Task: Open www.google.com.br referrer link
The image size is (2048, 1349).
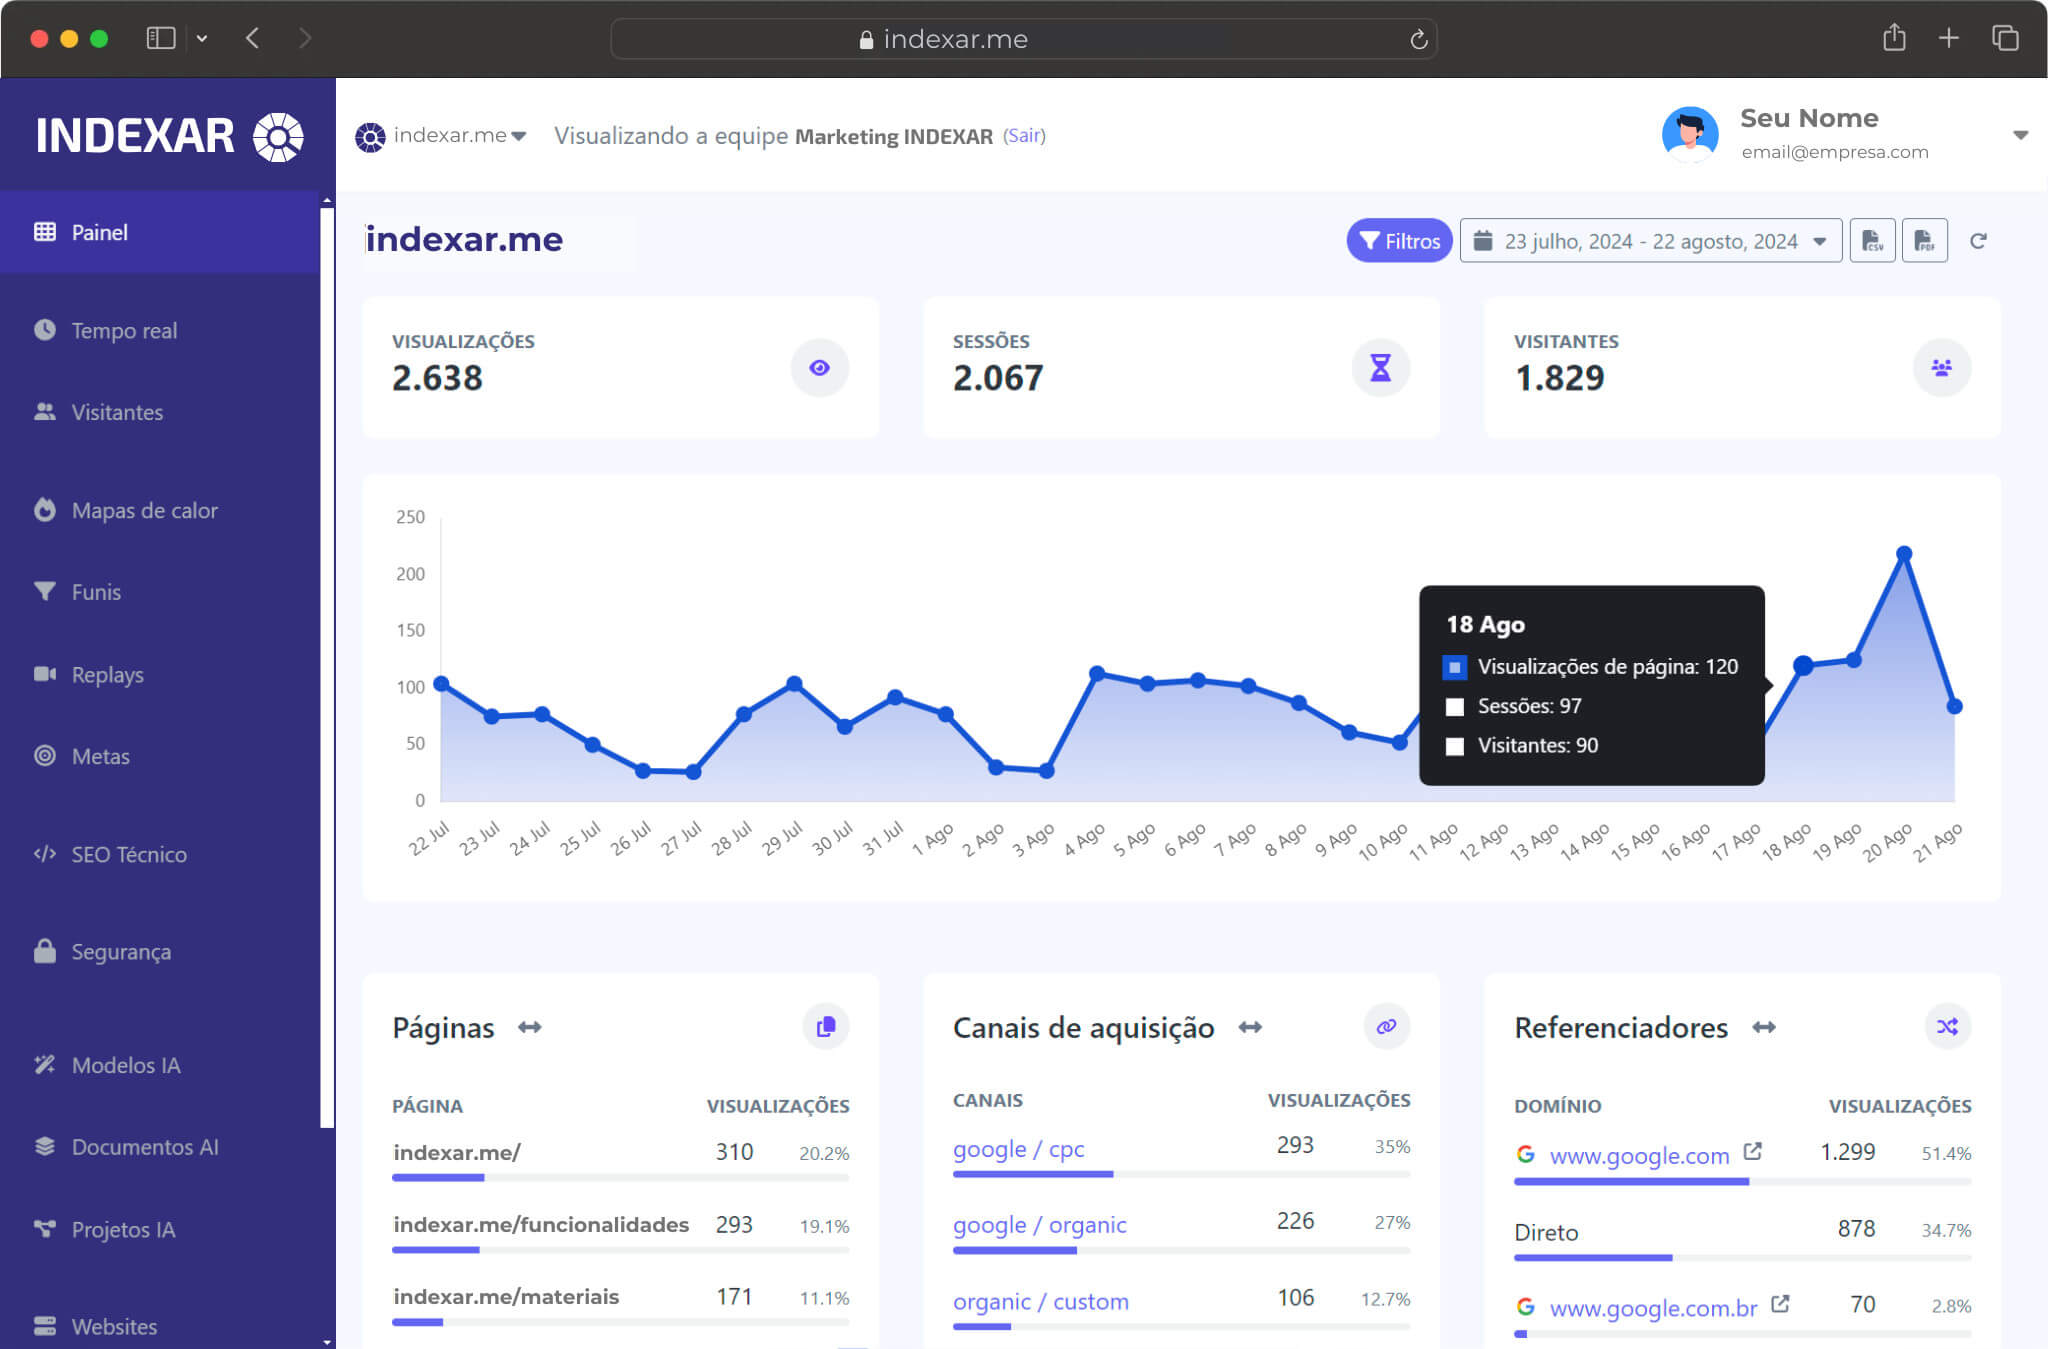Action: [1653, 1308]
